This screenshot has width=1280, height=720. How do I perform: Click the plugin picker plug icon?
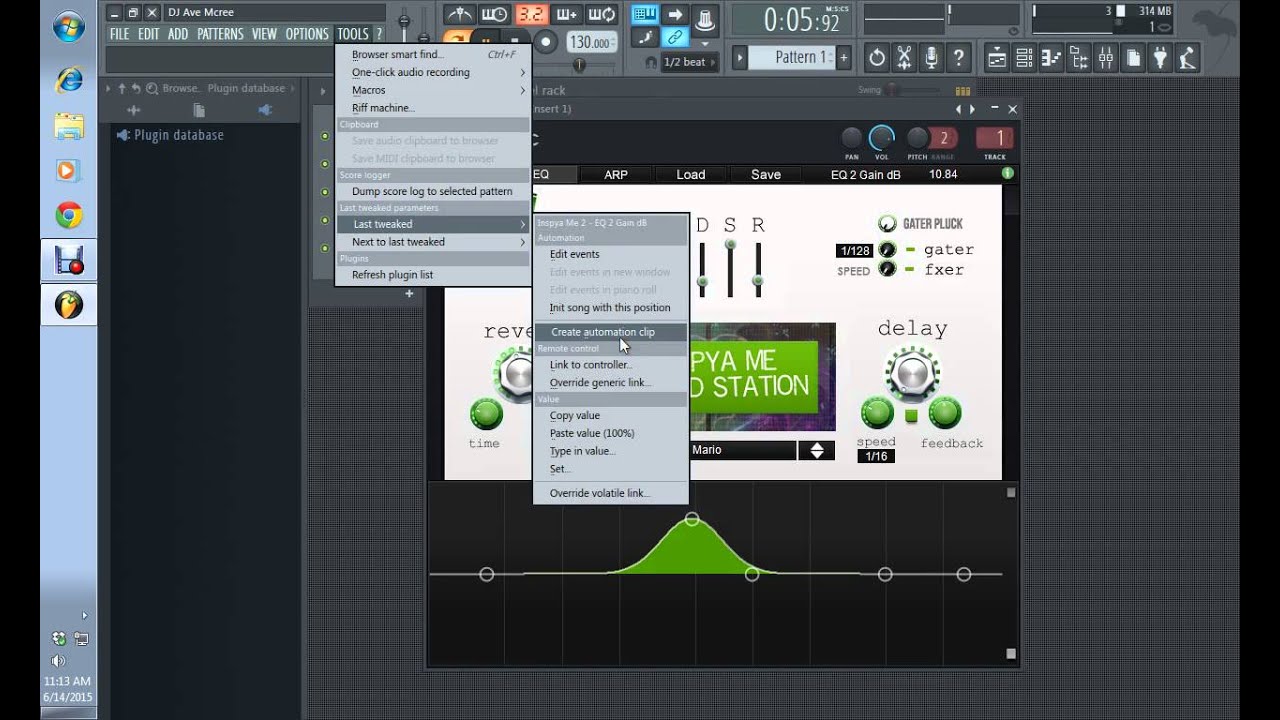click(x=1160, y=58)
